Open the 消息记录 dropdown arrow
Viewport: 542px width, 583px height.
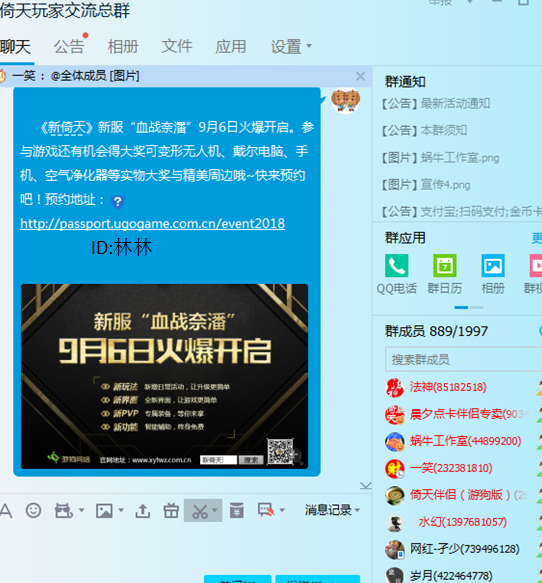[x=358, y=510]
